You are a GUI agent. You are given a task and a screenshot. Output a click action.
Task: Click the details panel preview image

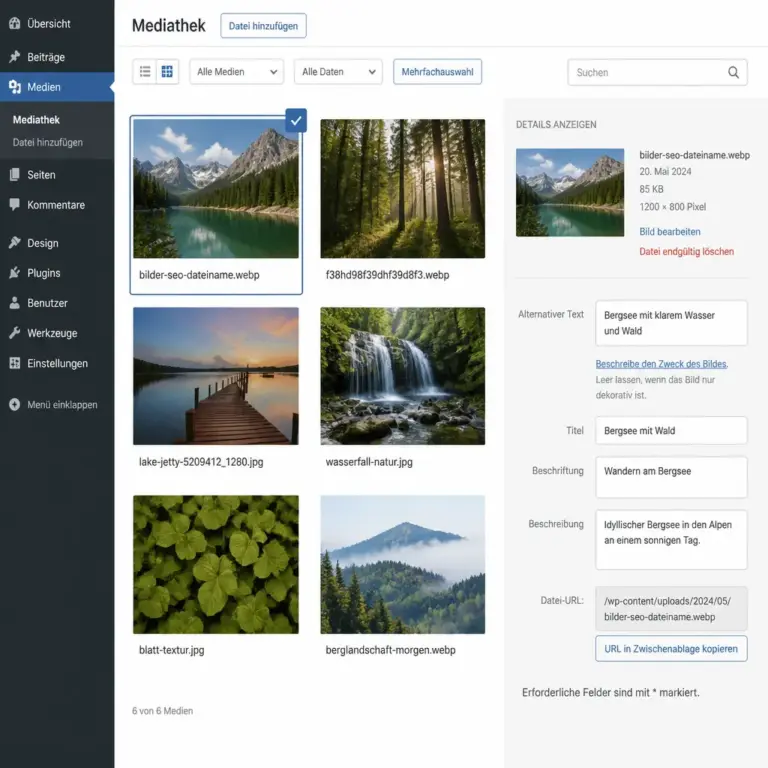(x=570, y=192)
